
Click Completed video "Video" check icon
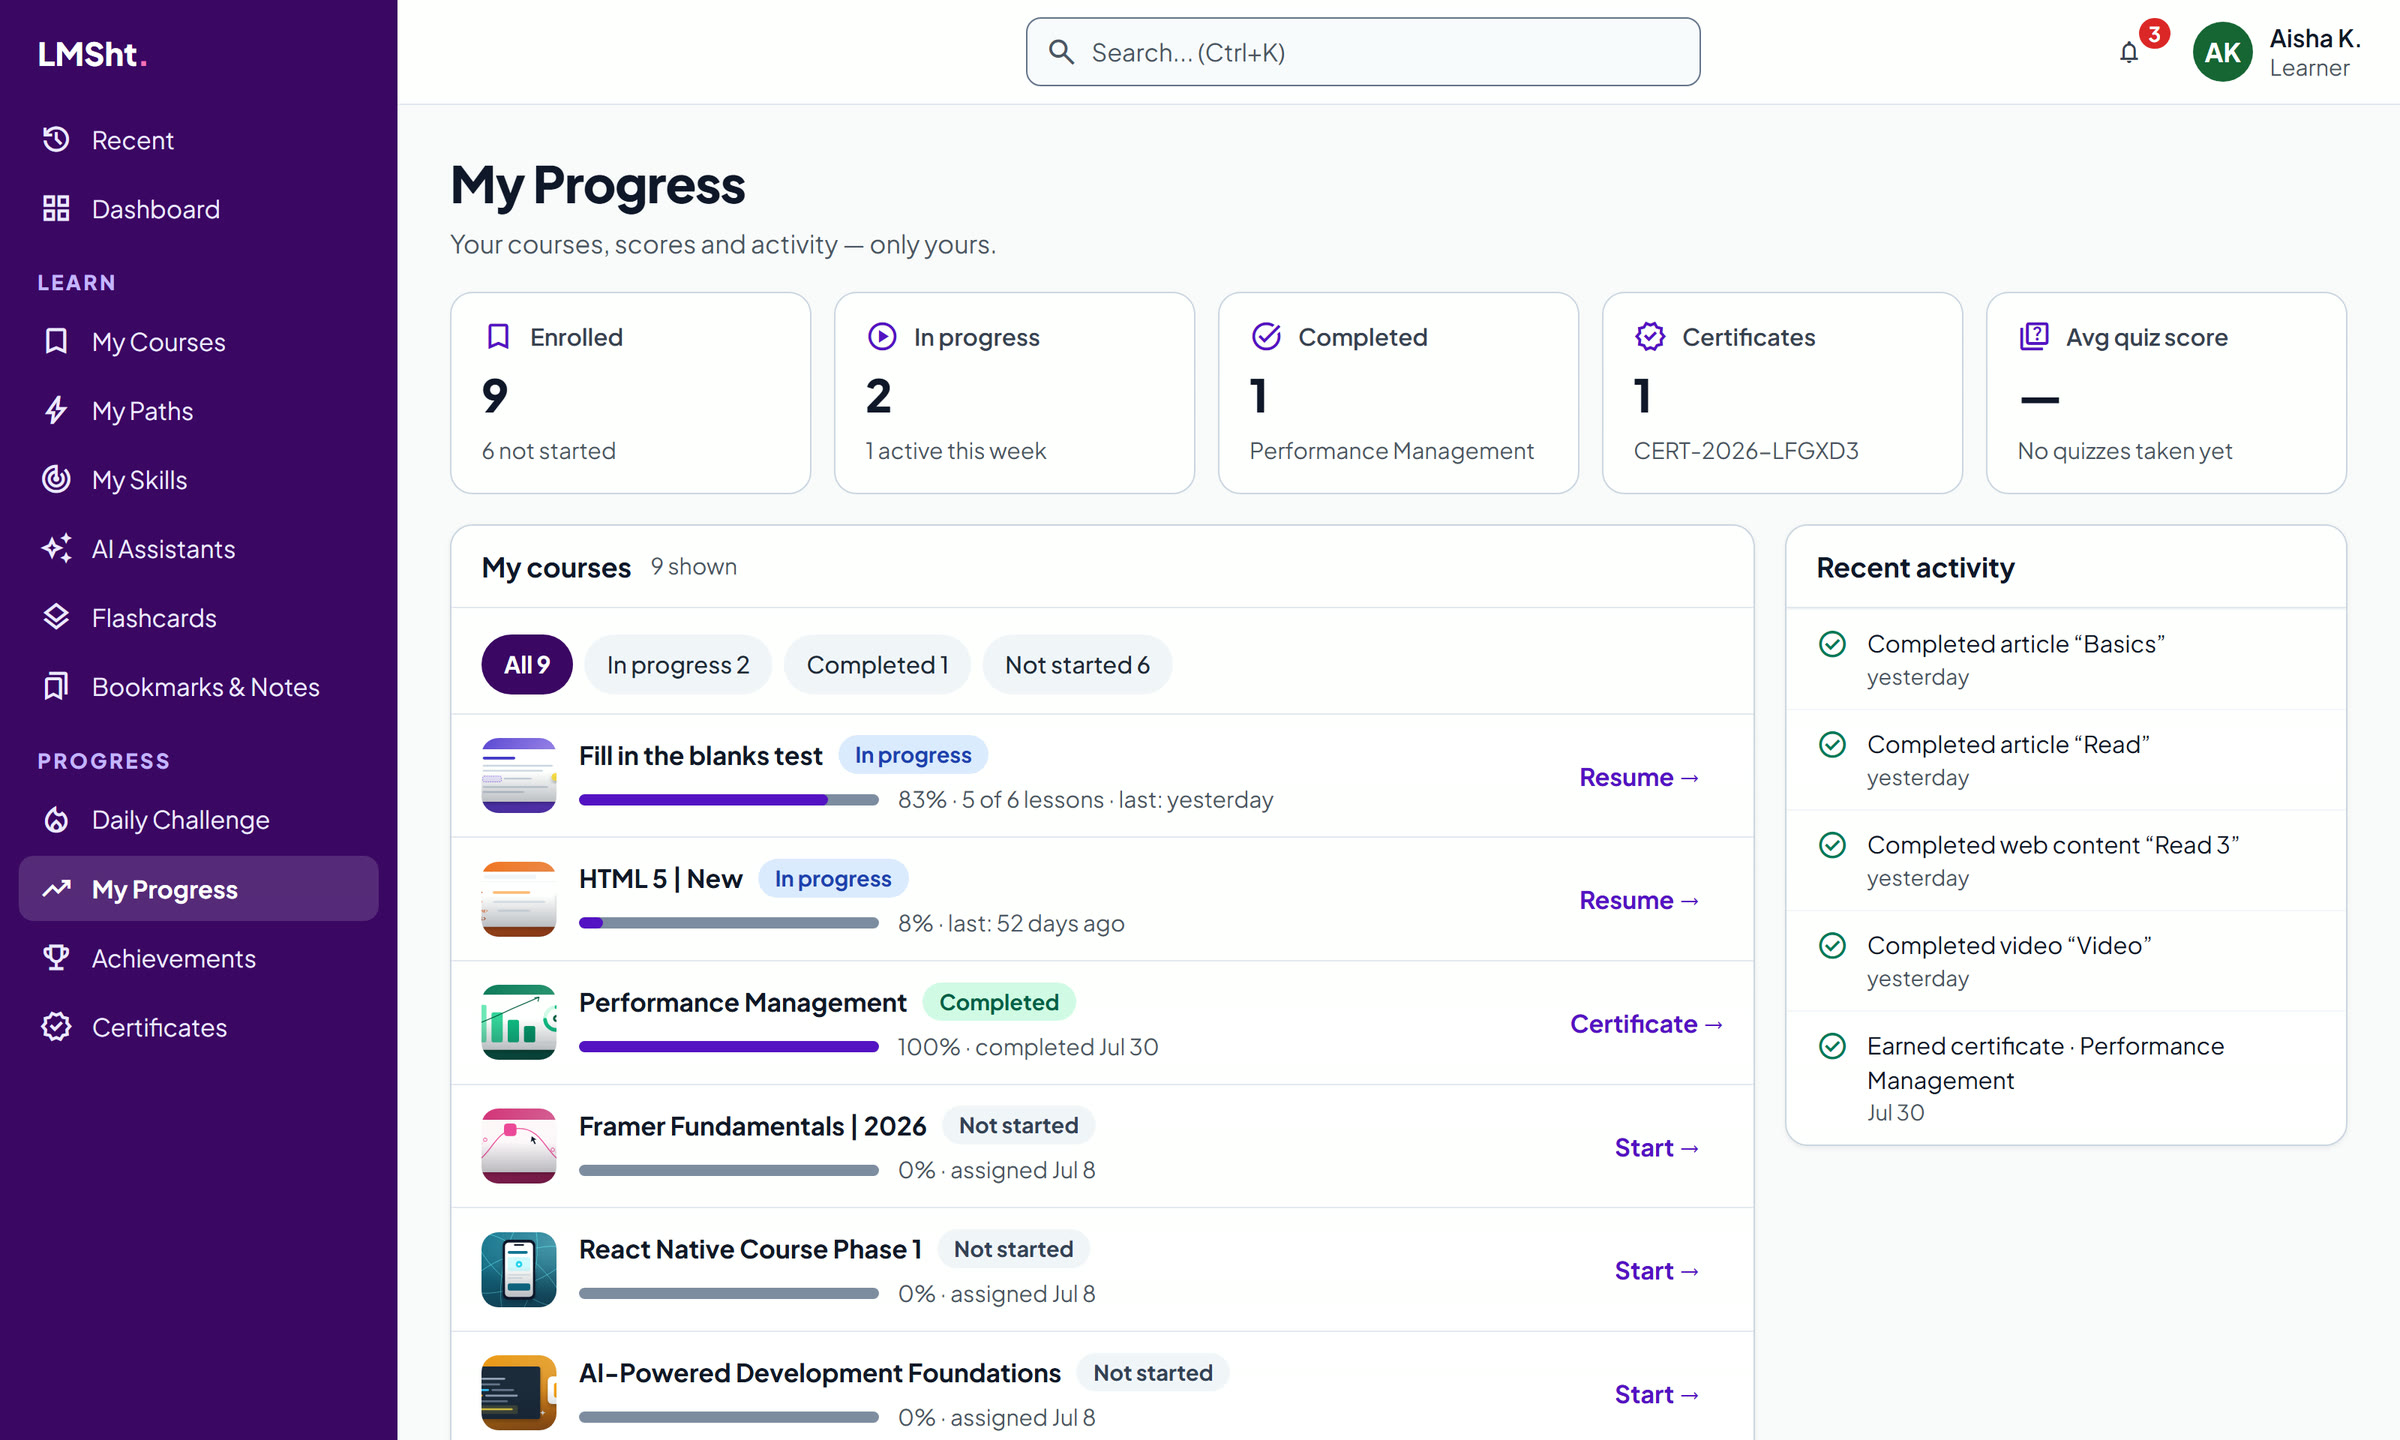point(1832,946)
